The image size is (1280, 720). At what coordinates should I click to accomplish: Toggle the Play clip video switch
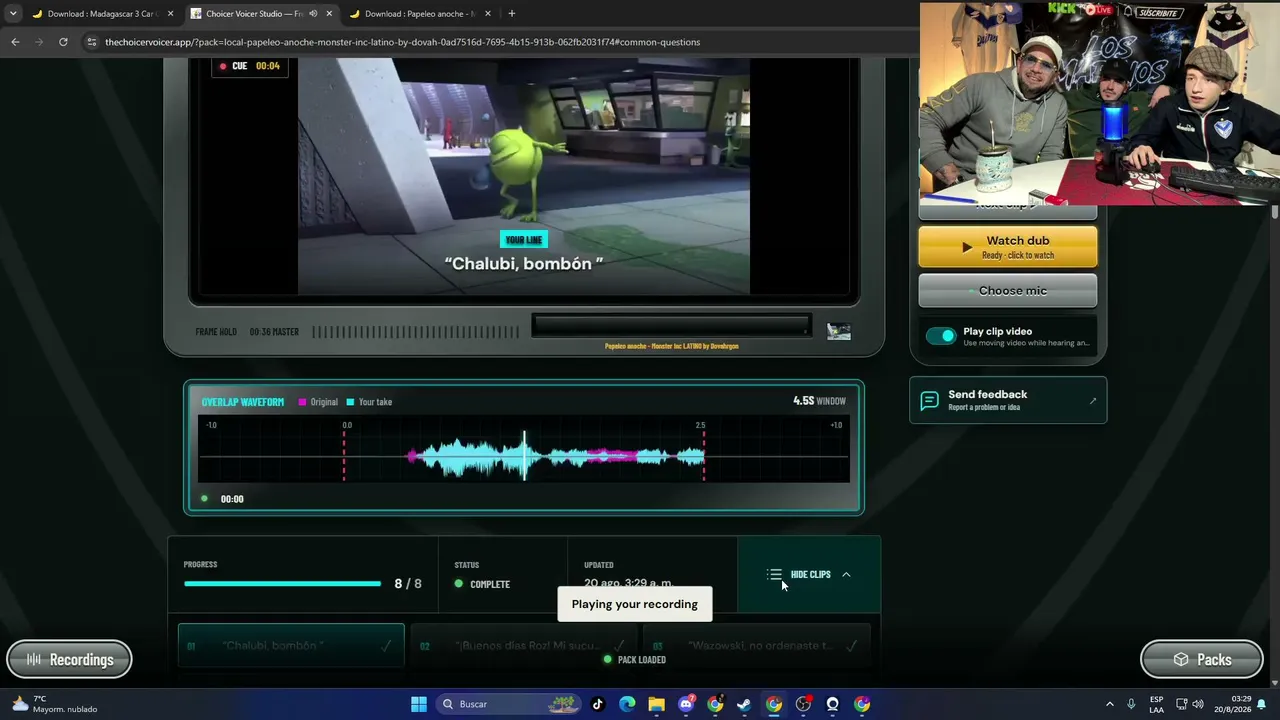pos(941,336)
